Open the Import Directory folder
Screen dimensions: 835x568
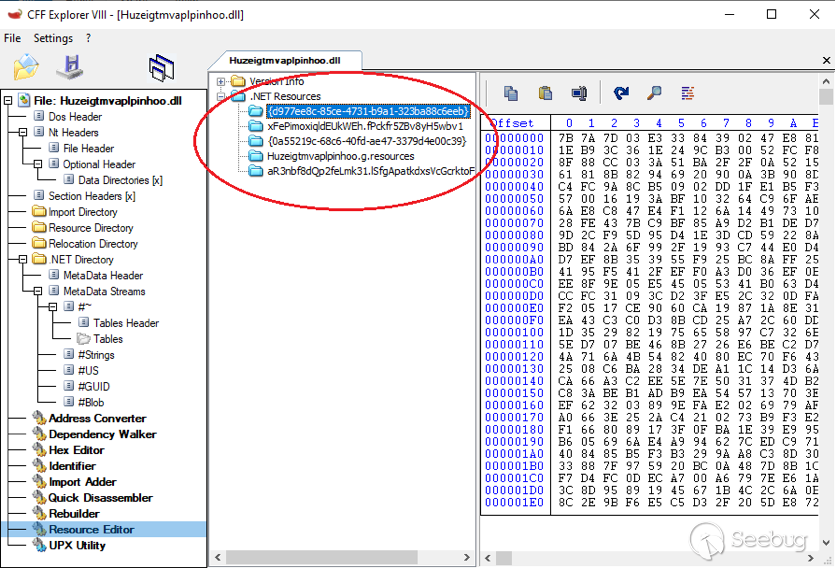[x=83, y=212]
